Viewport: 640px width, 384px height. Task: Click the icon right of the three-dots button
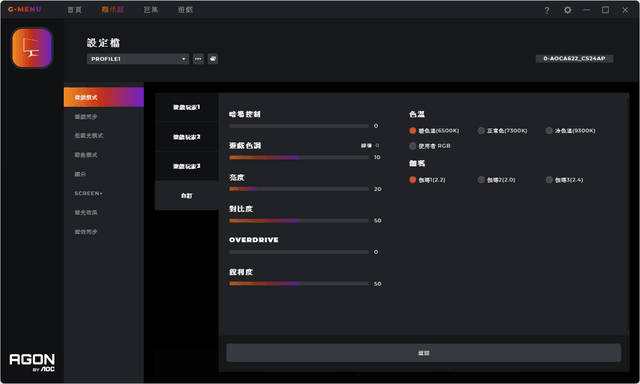pos(213,59)
